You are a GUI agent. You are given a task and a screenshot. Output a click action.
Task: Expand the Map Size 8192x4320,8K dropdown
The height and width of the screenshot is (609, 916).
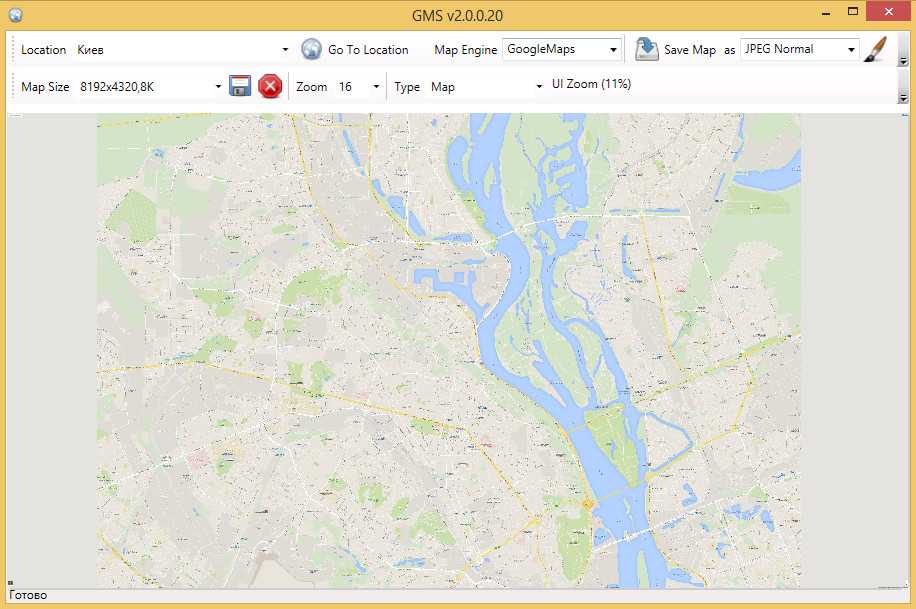tap(218, 86)
